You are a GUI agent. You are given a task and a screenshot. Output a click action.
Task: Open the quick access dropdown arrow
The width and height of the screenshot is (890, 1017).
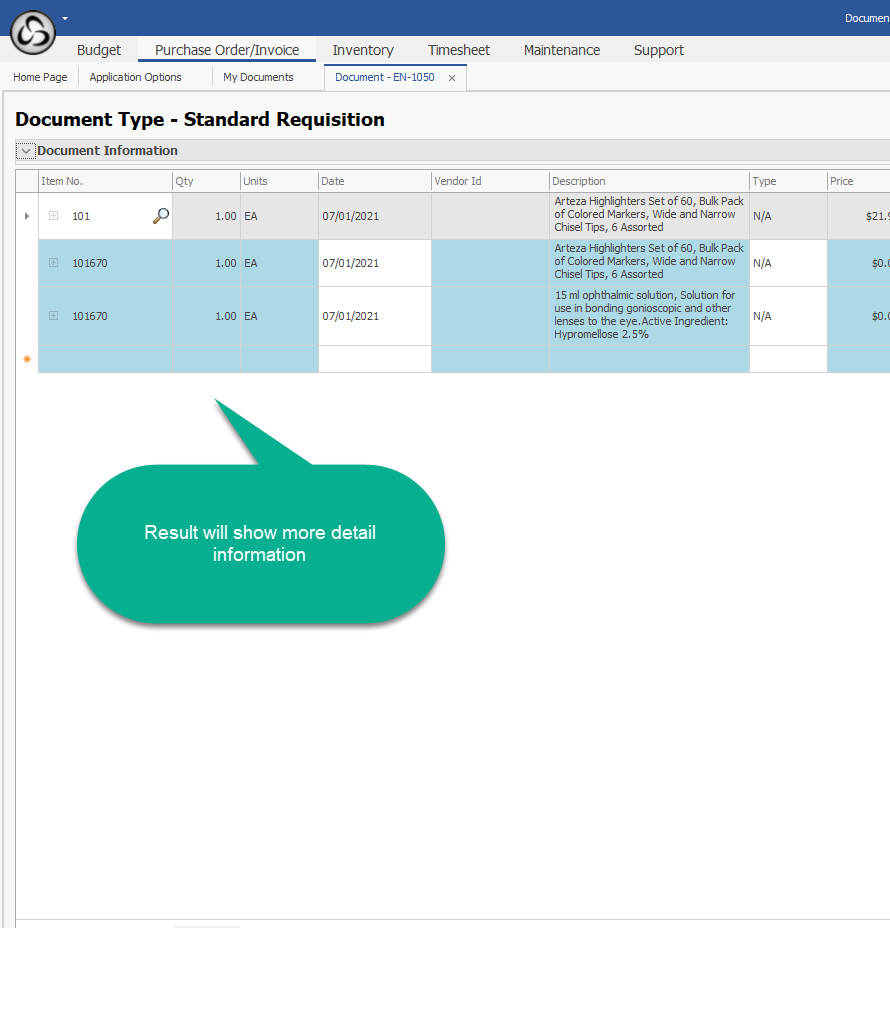65,18
